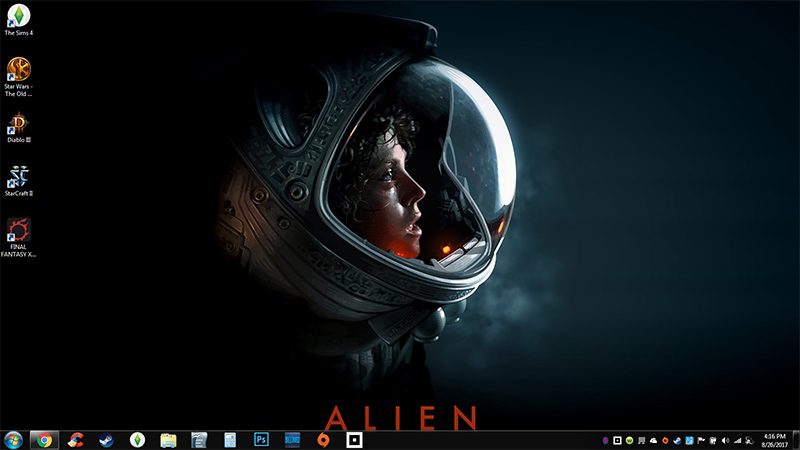Open the network signal tray icon
Screen dimensions: 800x450
(737, 440)
